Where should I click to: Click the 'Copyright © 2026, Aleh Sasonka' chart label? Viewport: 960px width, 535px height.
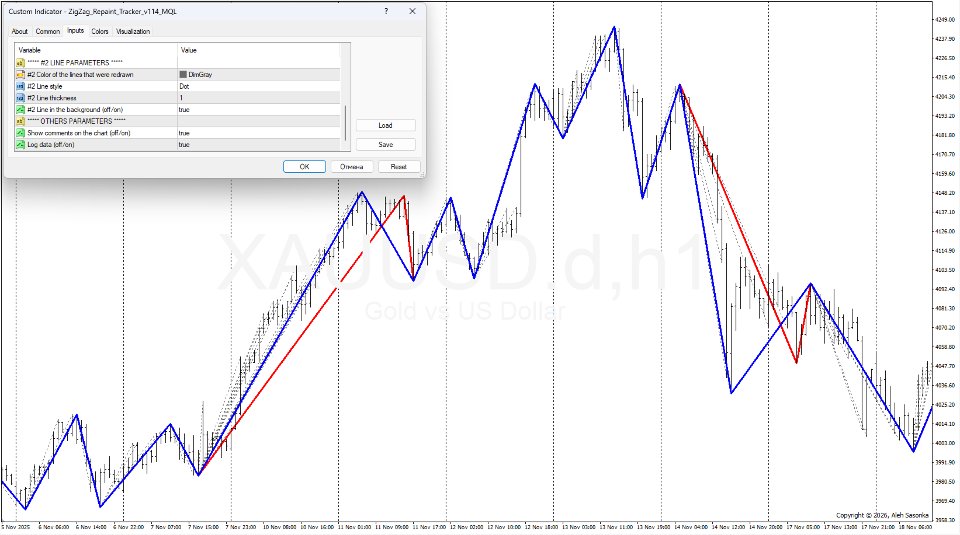click(882, 515)
